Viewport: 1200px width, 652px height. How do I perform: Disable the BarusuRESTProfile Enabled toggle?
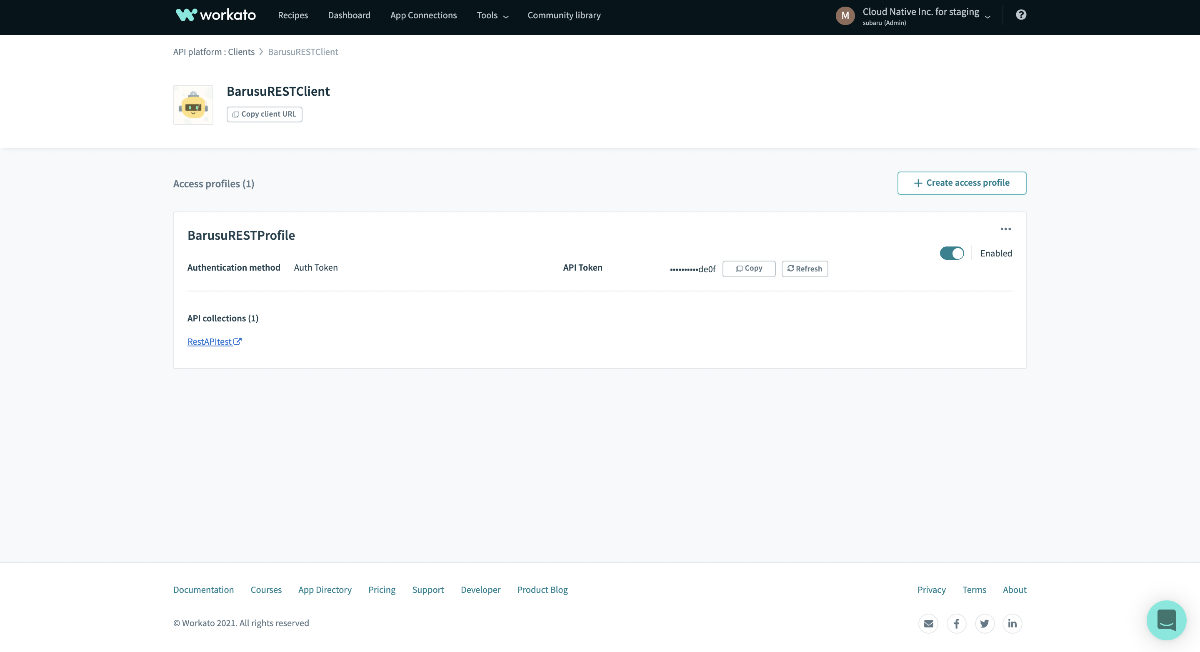(952, 253)
